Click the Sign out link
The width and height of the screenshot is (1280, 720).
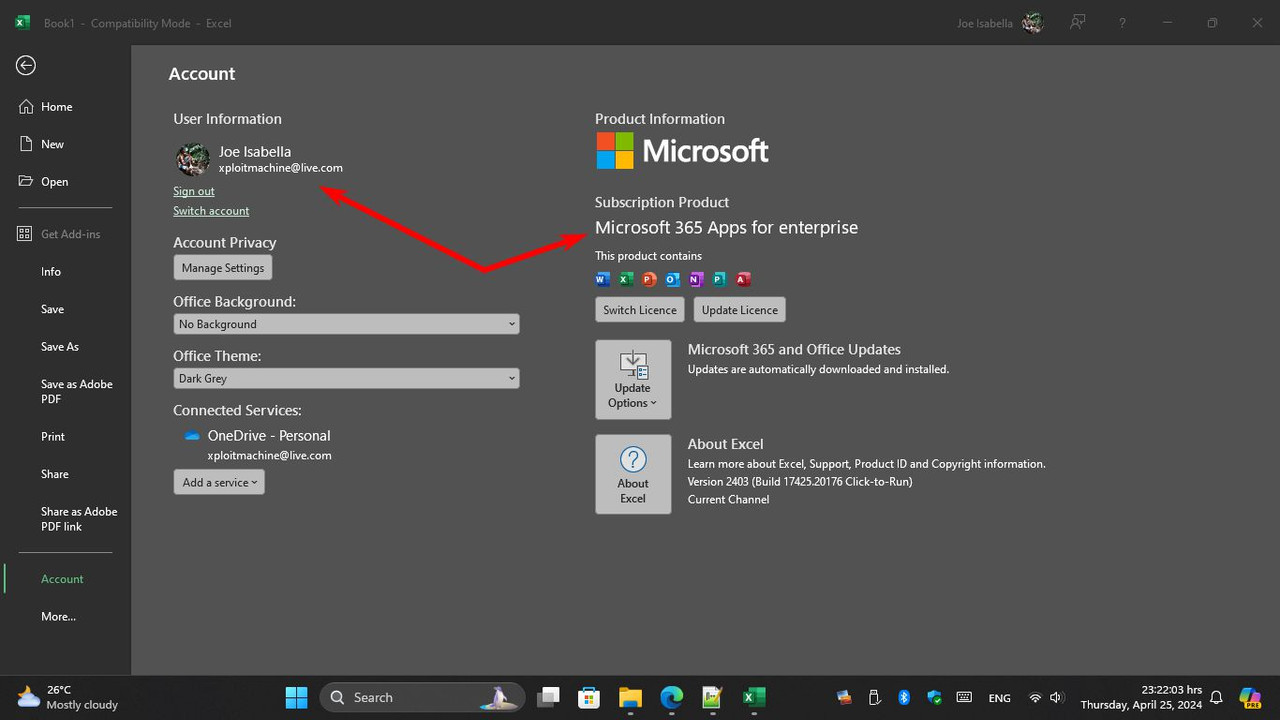click(194, 191)
